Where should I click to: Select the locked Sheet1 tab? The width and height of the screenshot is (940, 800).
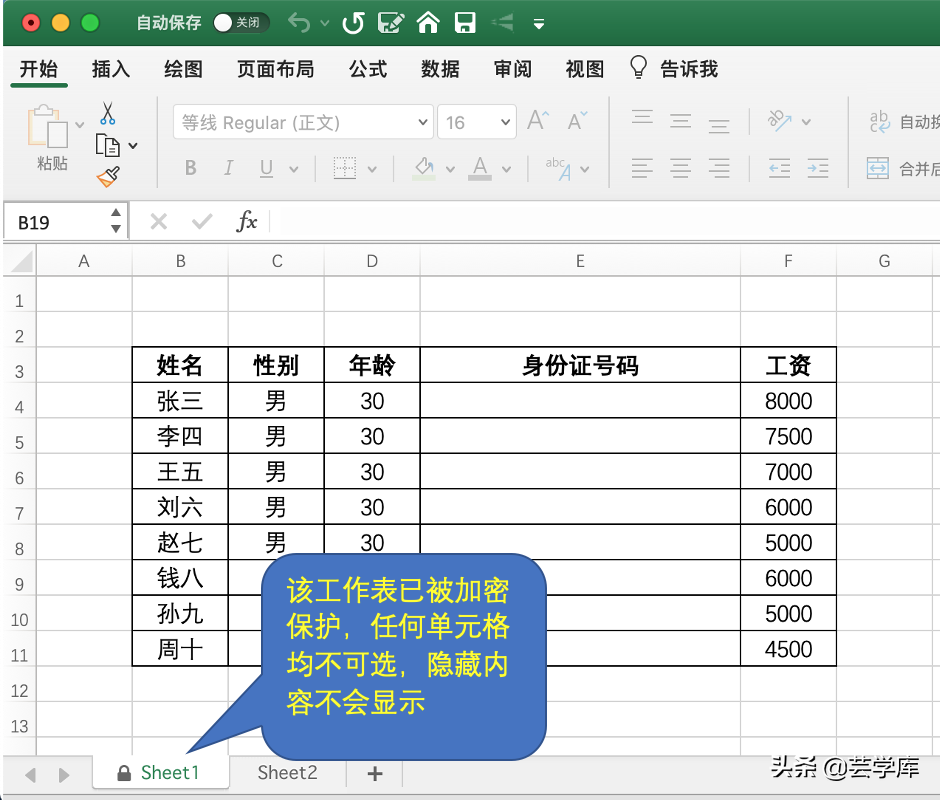[x=161, y=772]
